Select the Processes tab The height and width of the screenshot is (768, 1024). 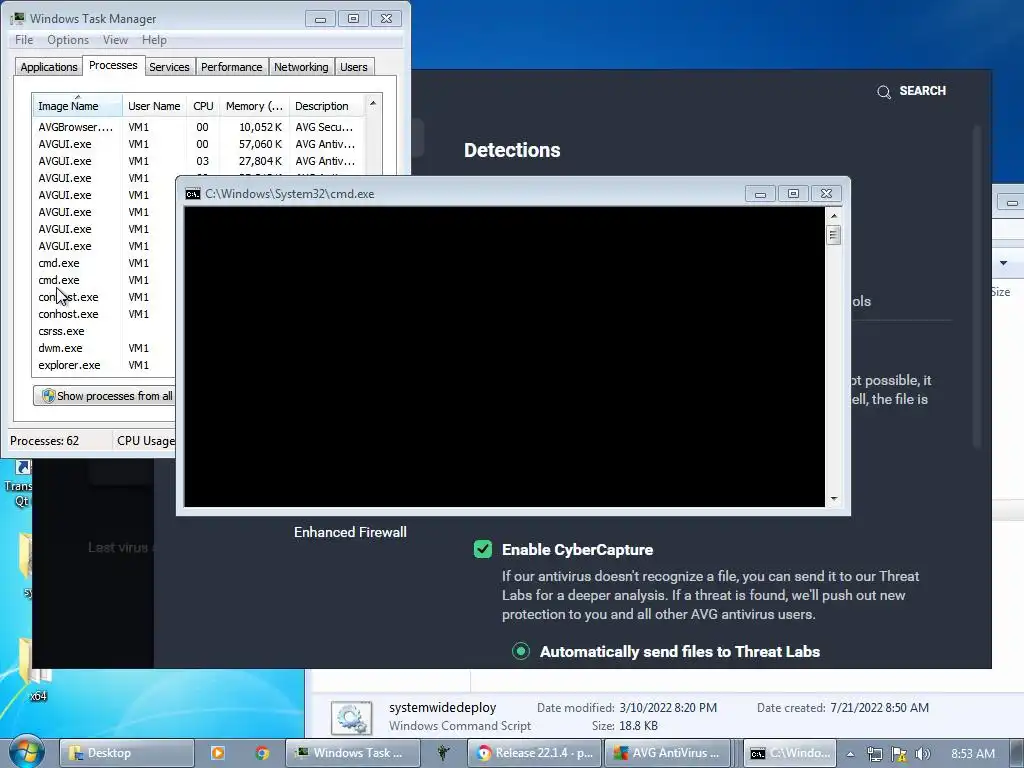coord(113,65)
